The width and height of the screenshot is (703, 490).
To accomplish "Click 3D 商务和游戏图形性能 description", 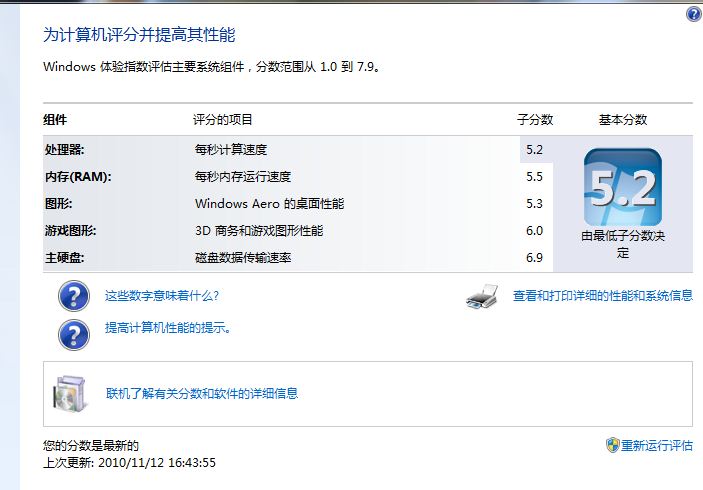I will click(259, 231).
